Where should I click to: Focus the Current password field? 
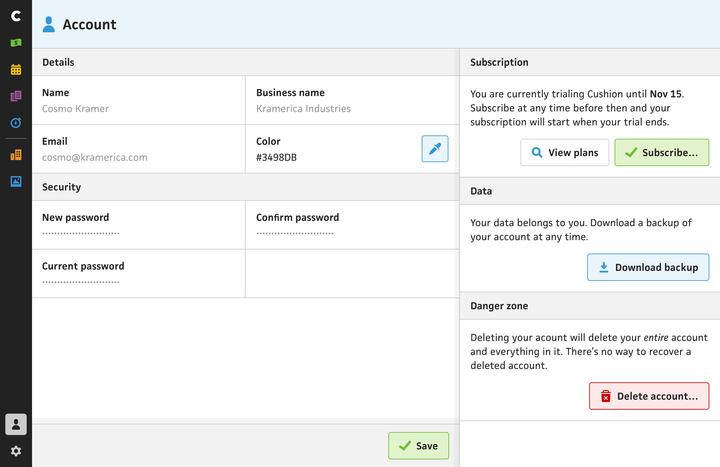coord(139,274)
